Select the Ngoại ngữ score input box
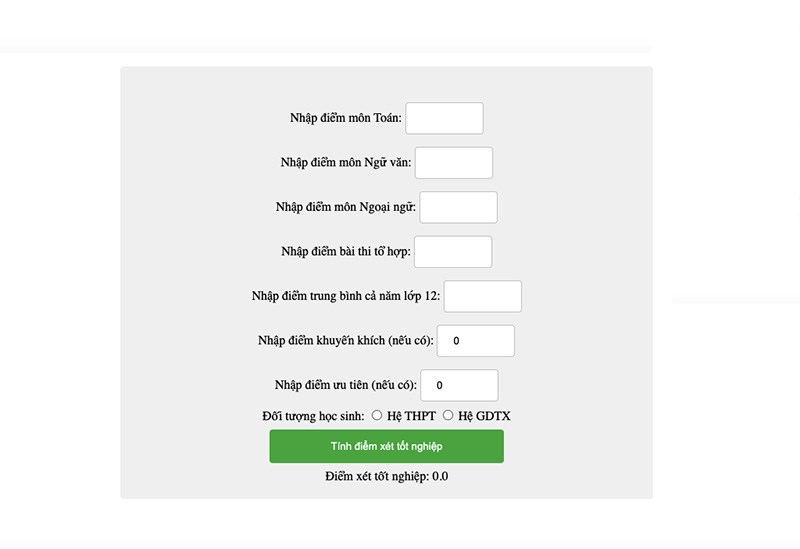The image size is (800, 549). click(x=458, y=207)
